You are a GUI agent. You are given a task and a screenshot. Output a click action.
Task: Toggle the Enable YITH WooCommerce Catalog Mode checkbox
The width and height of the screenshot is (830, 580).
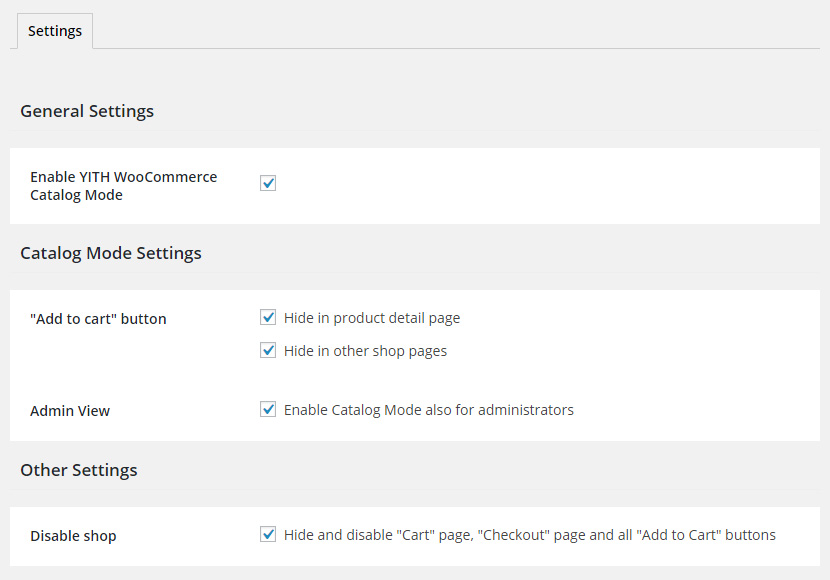coord(268,183)
